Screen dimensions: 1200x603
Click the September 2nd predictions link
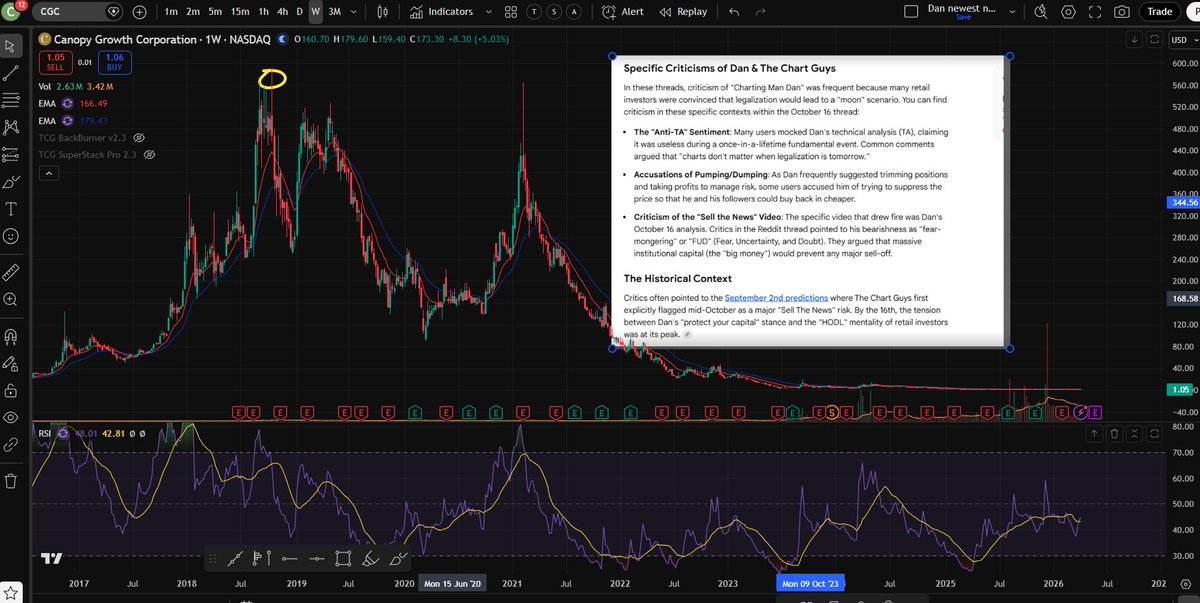(776, 298)
